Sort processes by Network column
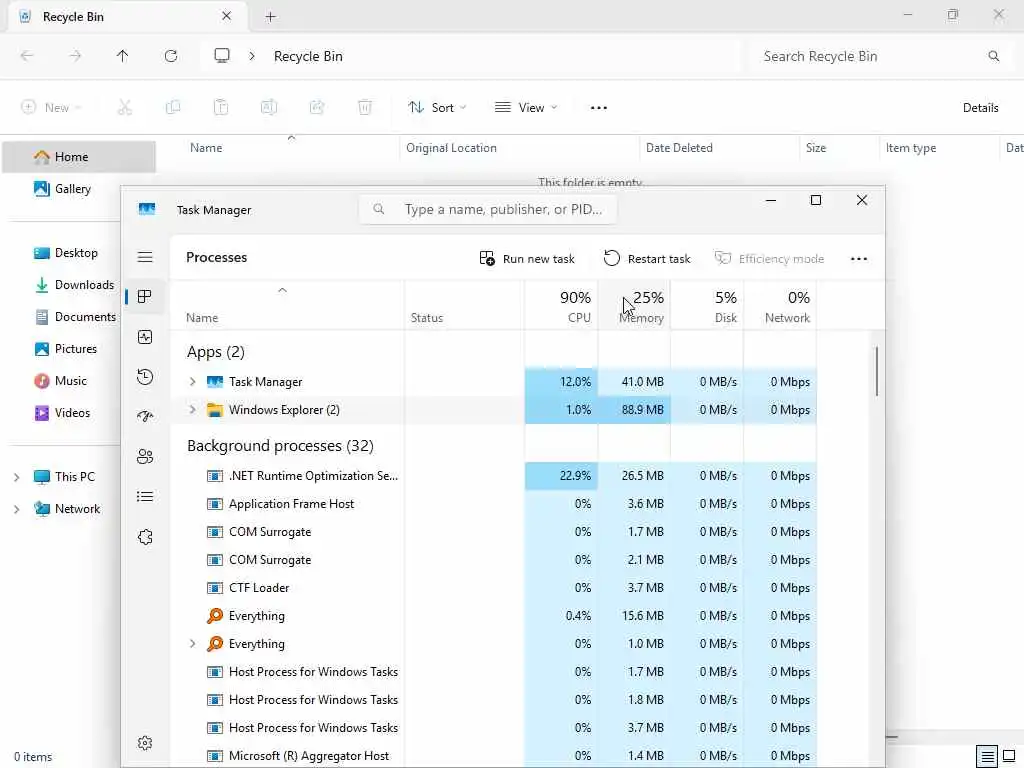 tap(780, 306)
